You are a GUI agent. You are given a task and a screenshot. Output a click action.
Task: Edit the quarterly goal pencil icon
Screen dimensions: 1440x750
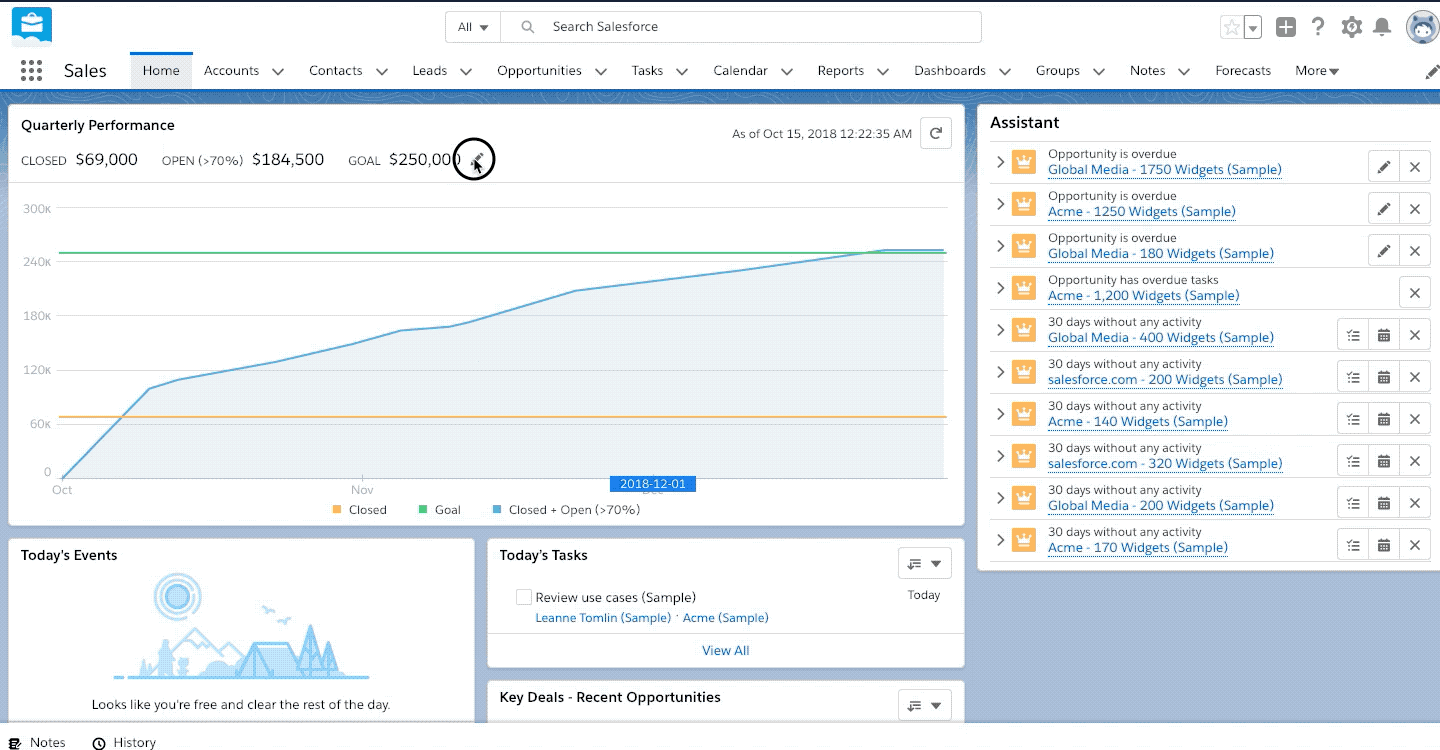coord(477,160)
